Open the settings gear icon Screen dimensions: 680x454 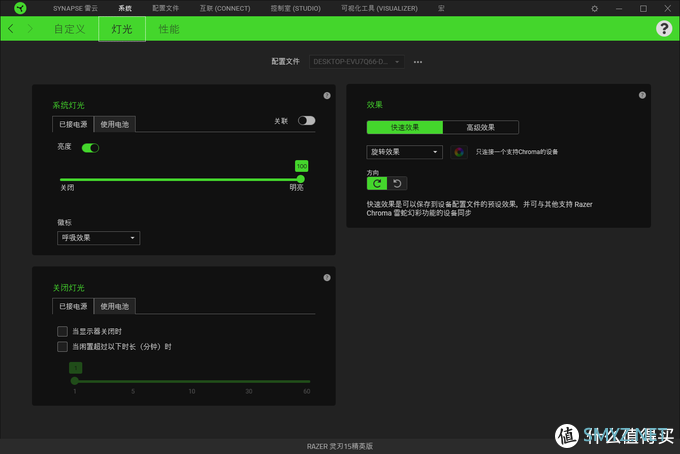tap(595, 8)
